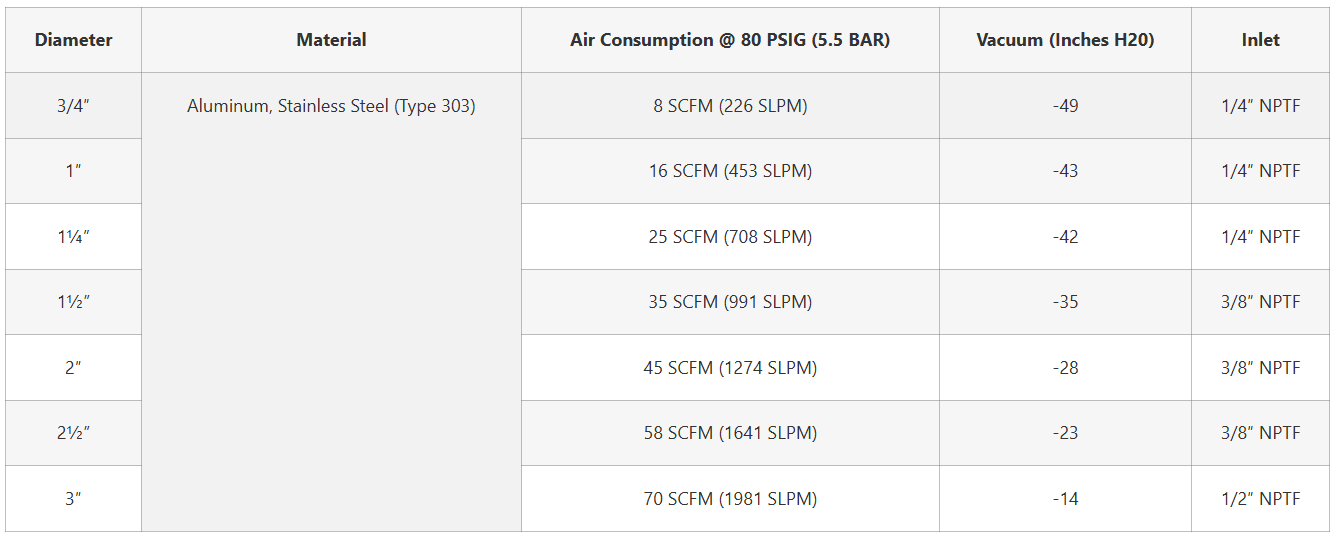Click the Aluminum, Stainless Steel material text
1338x538 pixels.
click(331, 106)
